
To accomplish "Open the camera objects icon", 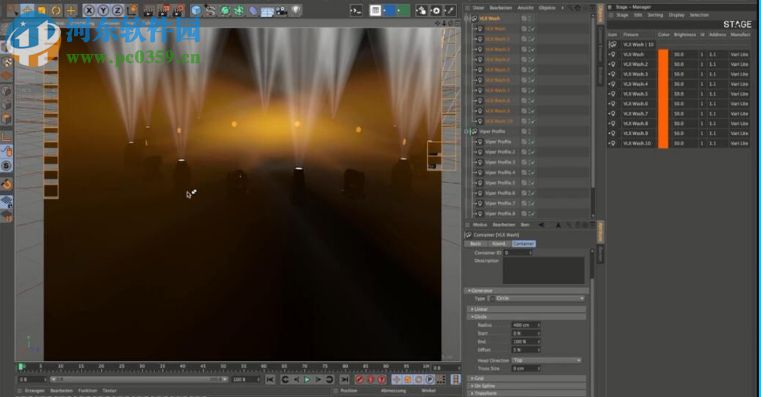I will click(281, 10).
